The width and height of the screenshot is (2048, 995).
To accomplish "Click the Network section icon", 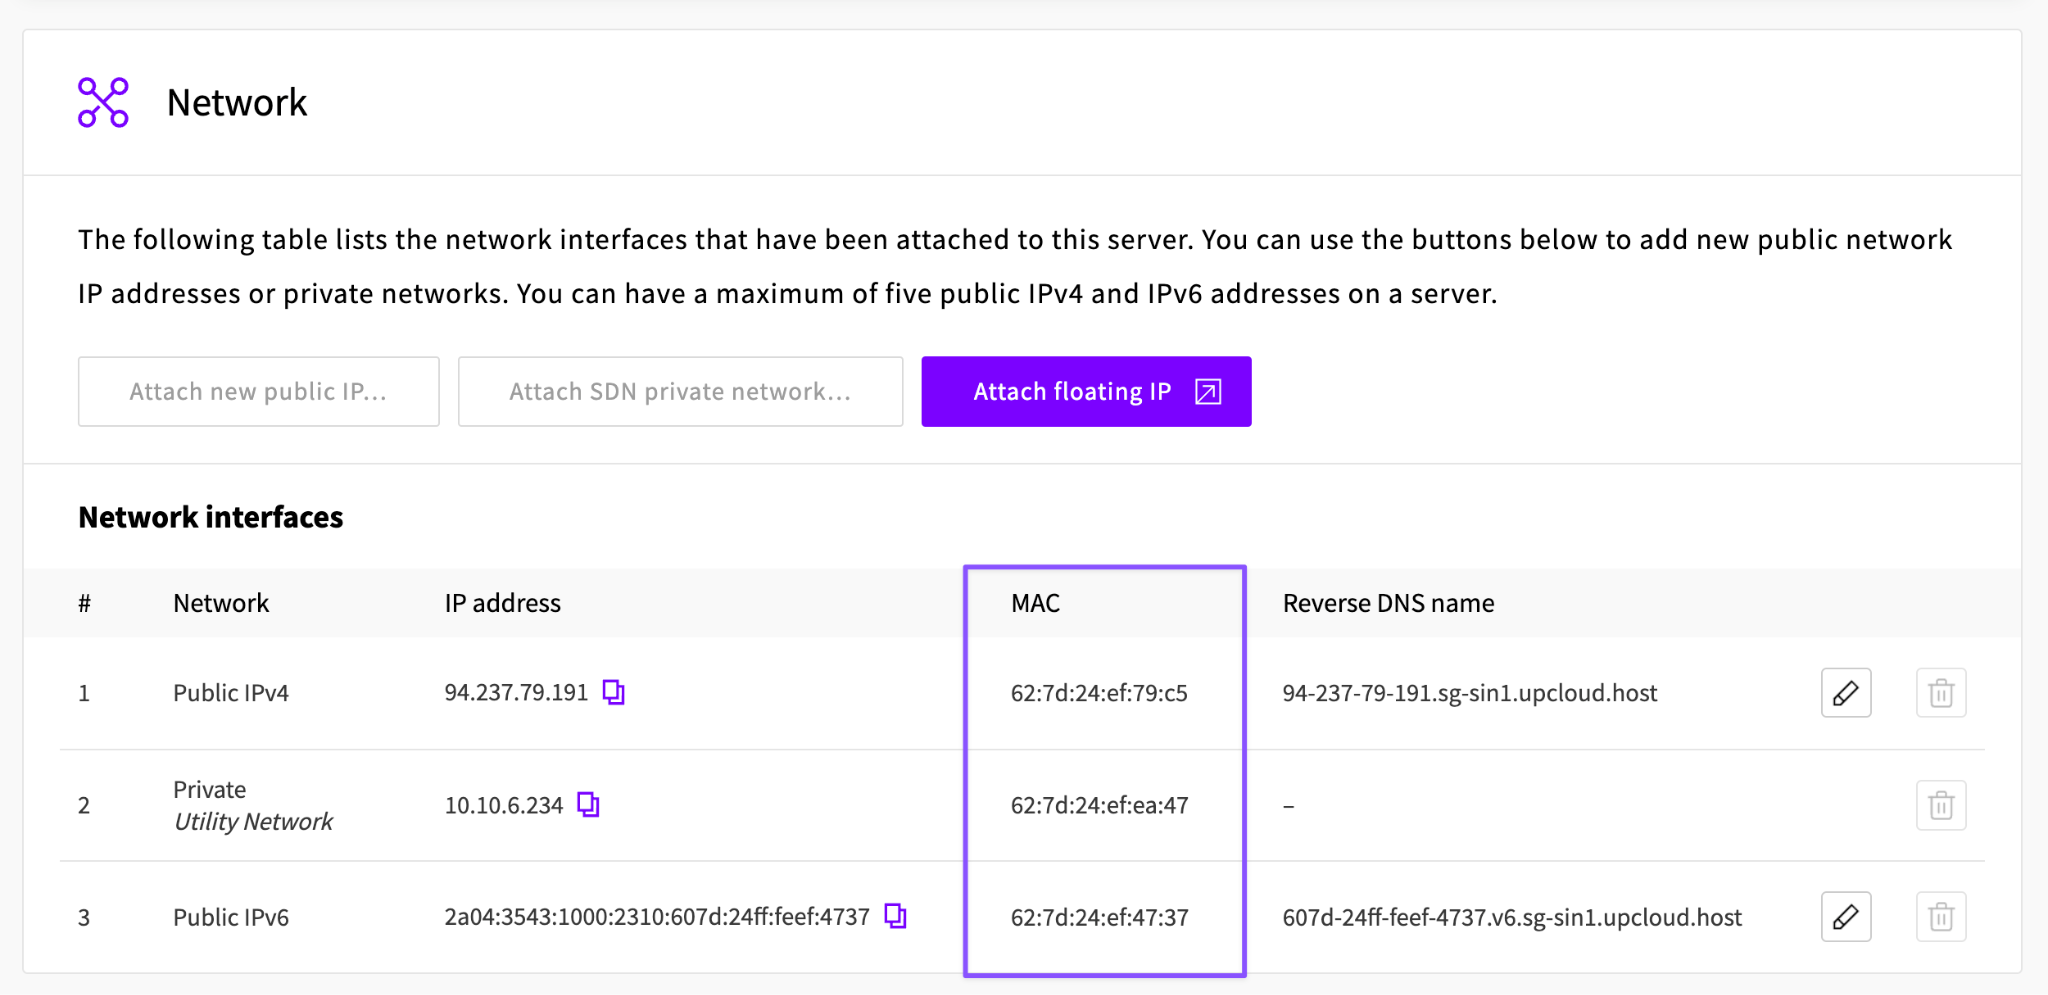I will pos(103,102).
